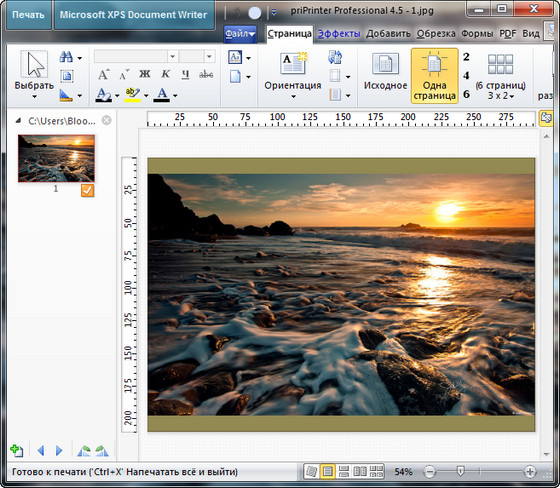Screen dimensions: 560x488
Task: Switch to the Обрезка tab
Action: pyautogui.click(x=436, y=34)
